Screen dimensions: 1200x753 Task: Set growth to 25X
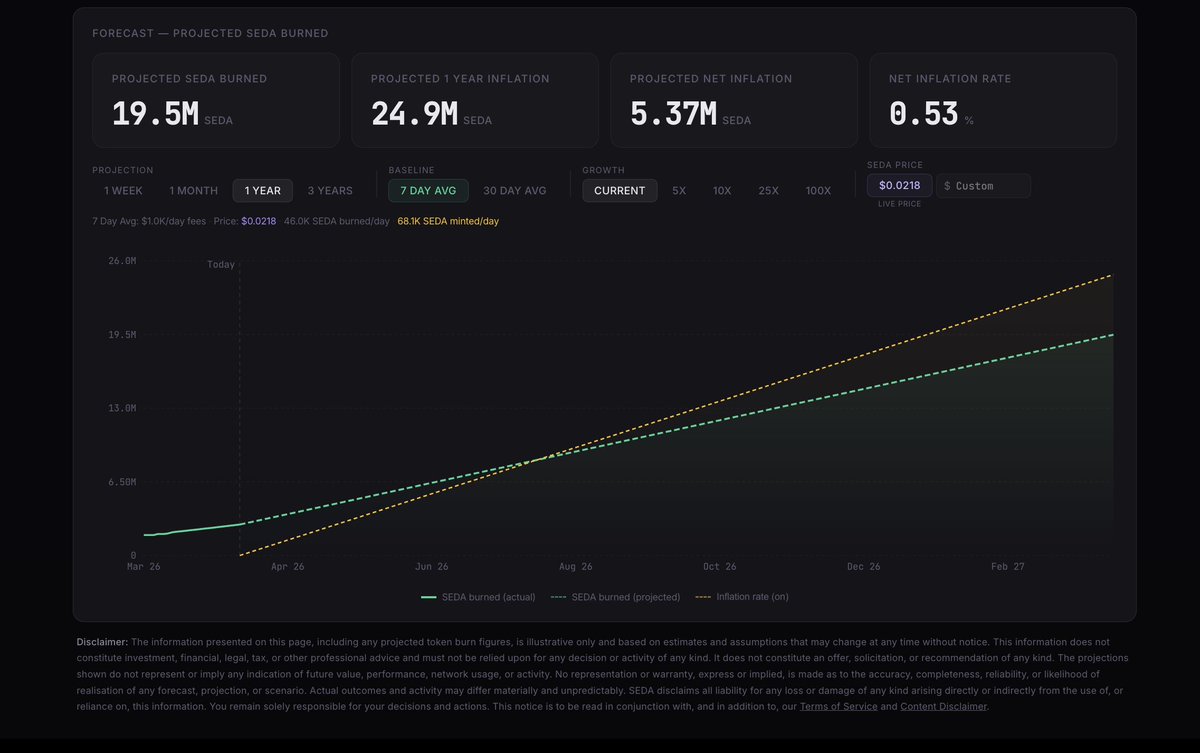768,191
